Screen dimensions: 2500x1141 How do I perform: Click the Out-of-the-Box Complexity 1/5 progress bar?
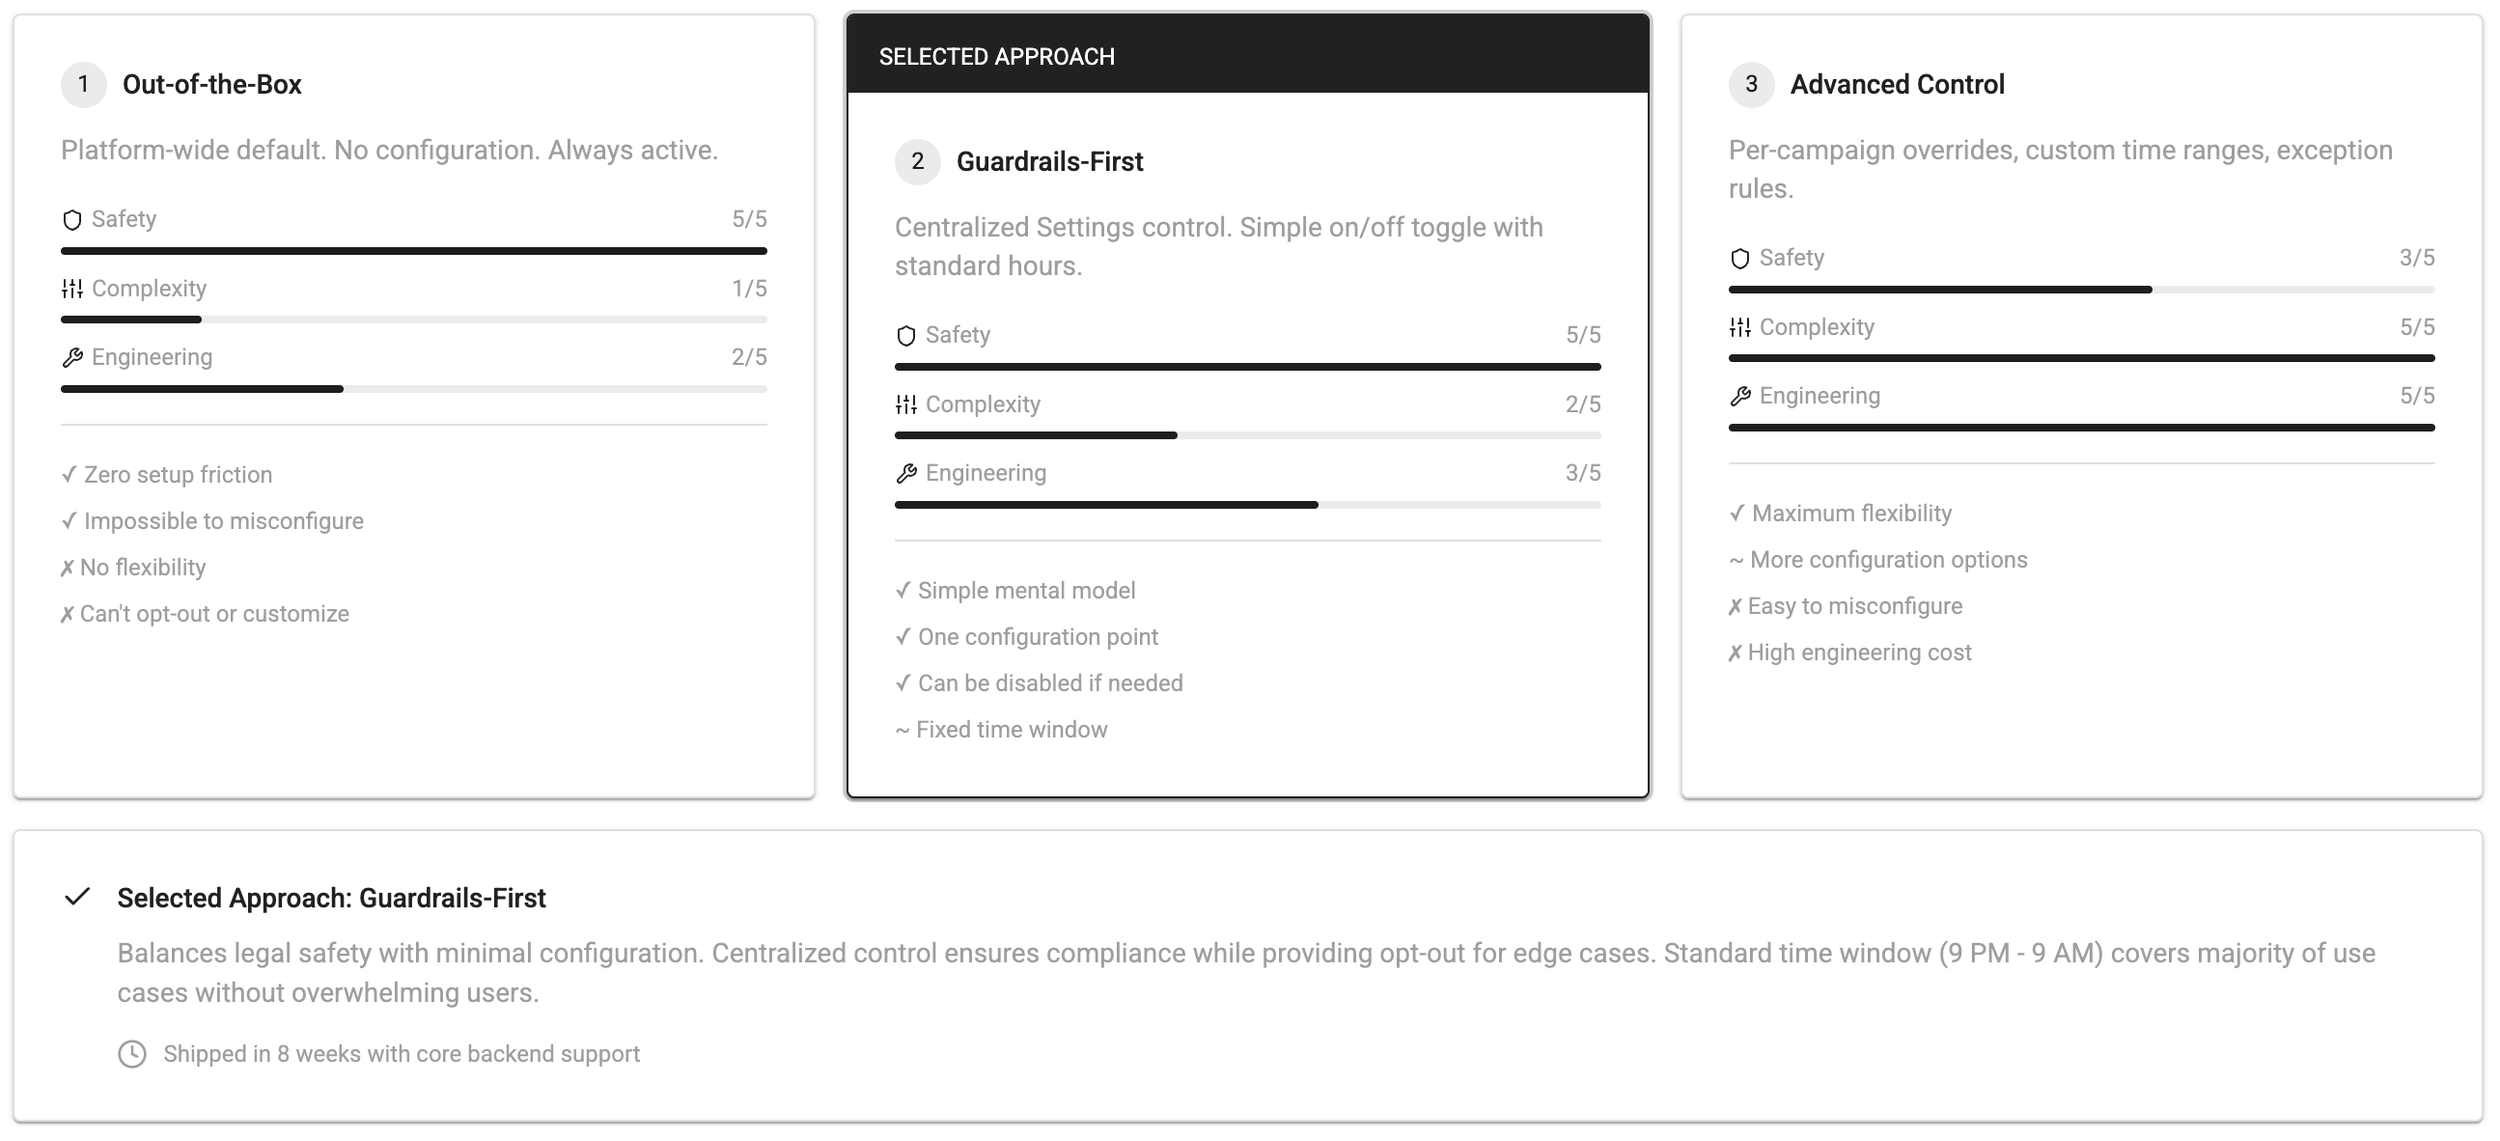pos(413,320)
